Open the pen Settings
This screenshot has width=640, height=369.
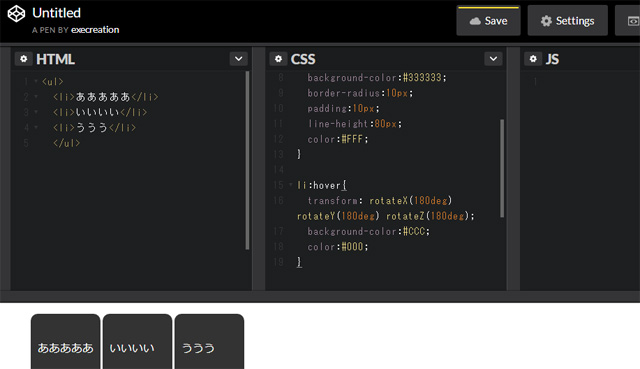tap(567, 21)
